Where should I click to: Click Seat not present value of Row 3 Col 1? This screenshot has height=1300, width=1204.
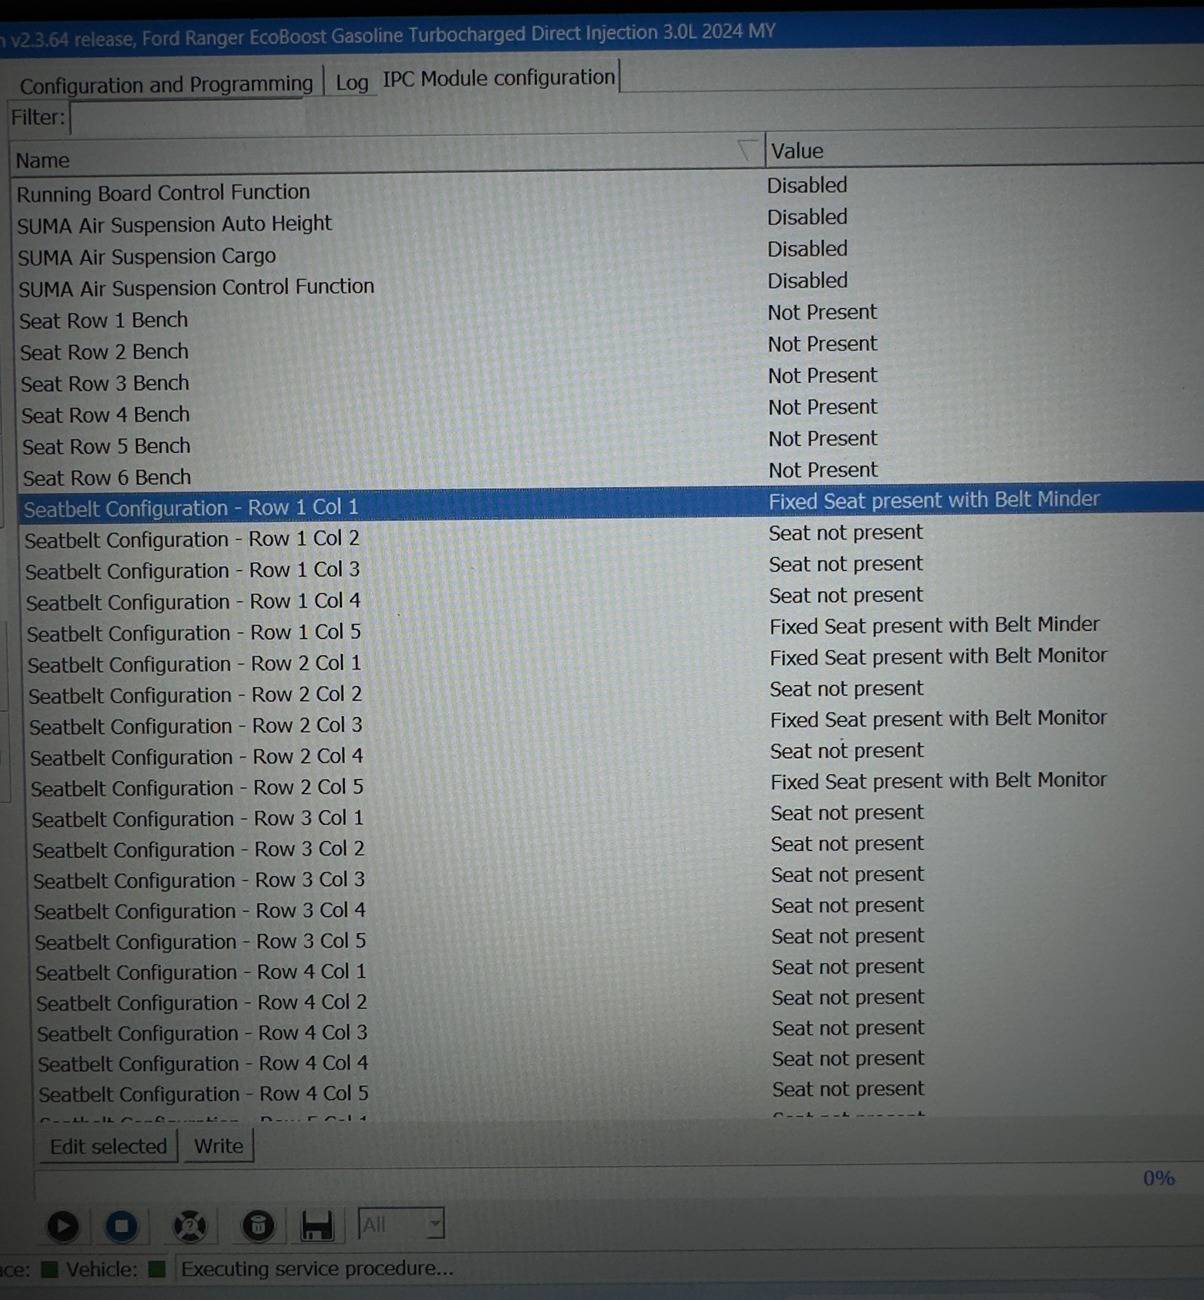[847, 813]
